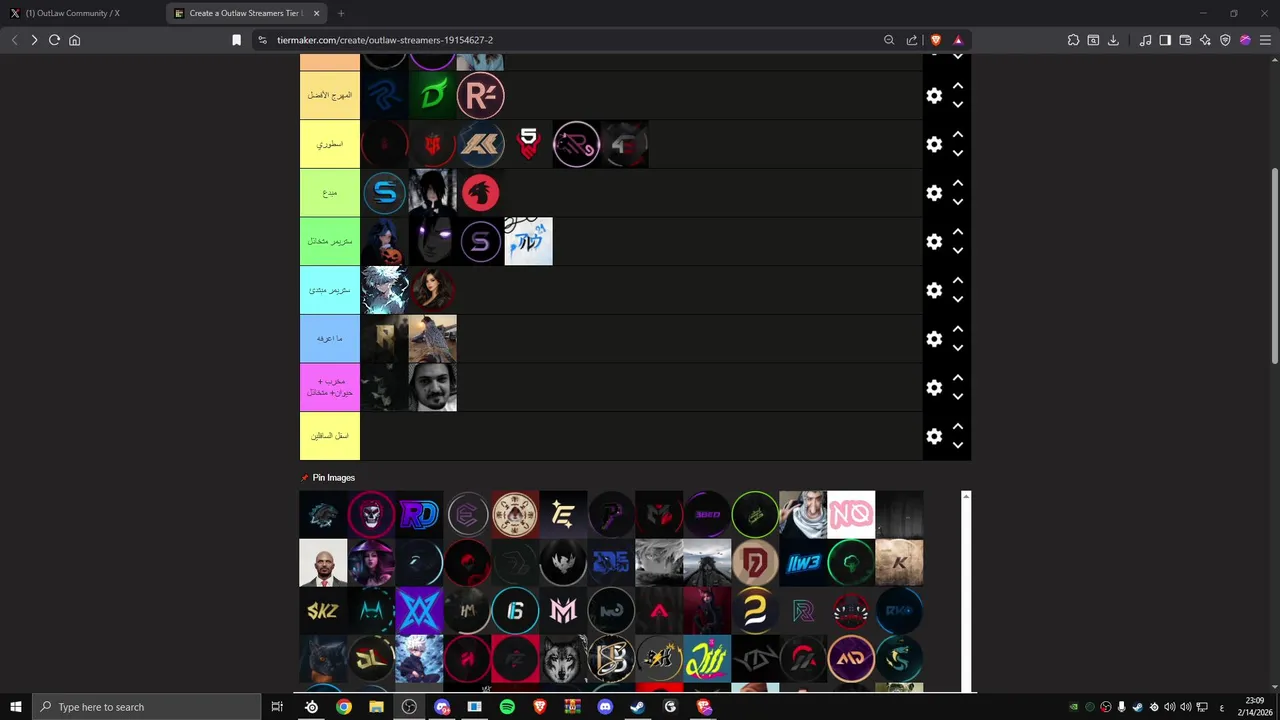
Task: Click the Pin Images label
Action: [333, 478]
